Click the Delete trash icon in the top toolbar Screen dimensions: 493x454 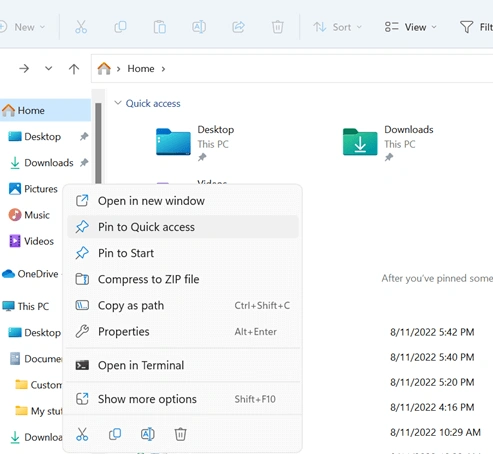point(277,27)
